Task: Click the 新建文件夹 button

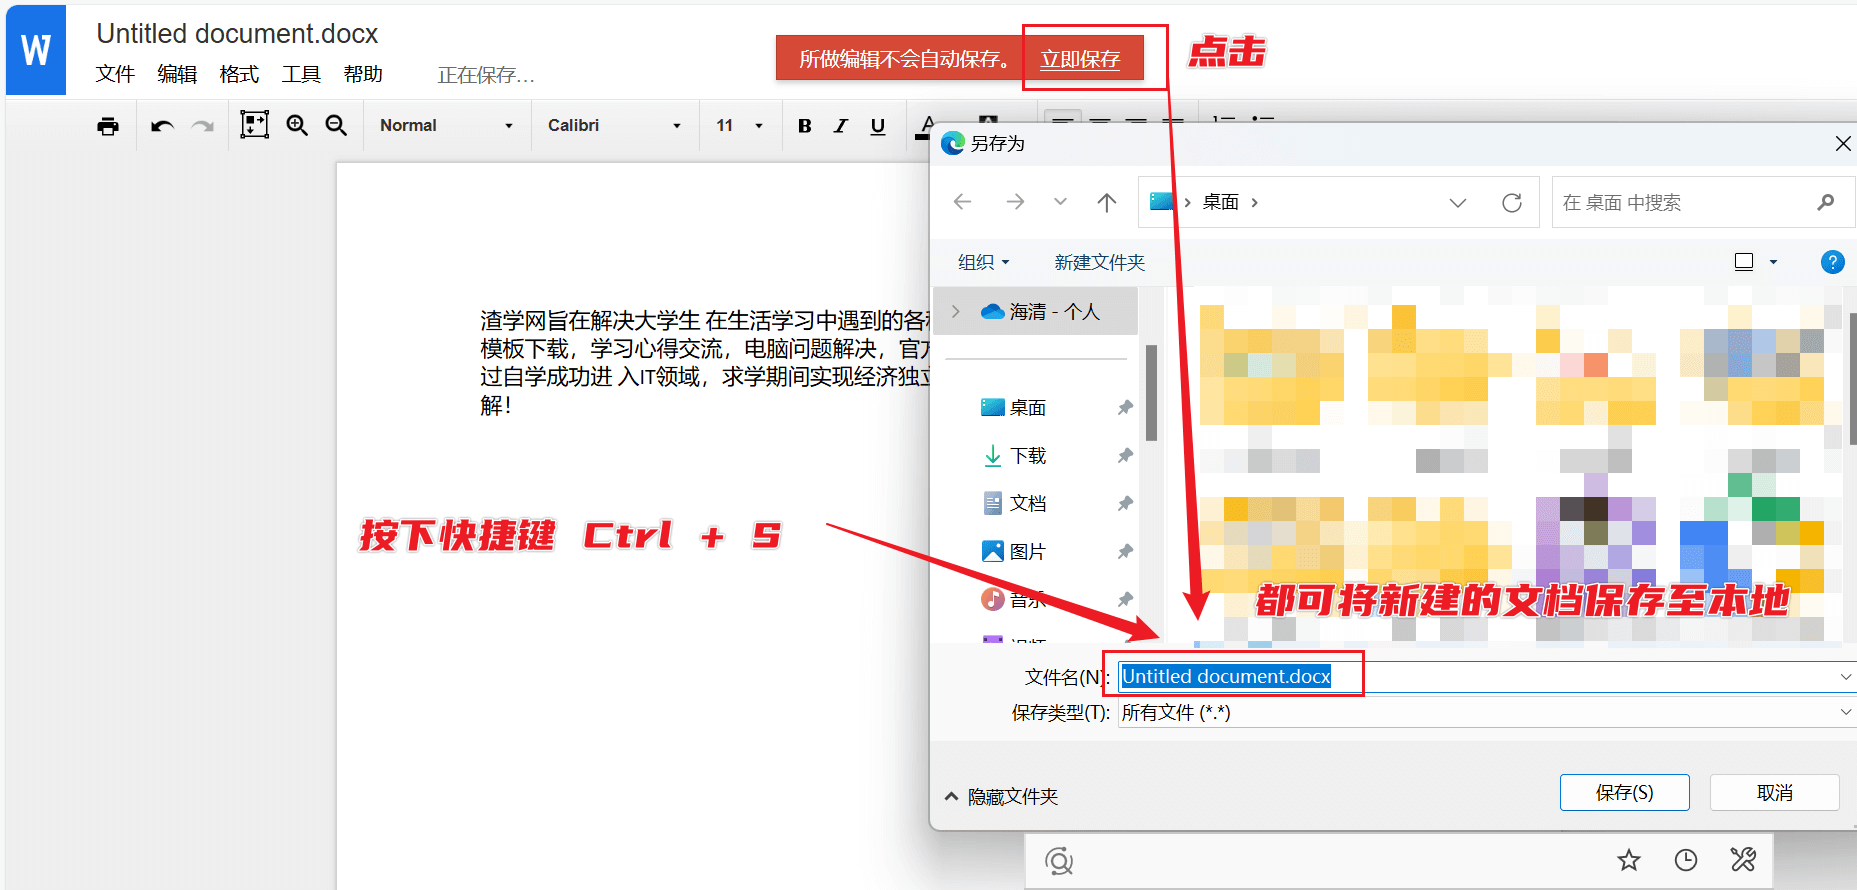Action: (1100, 262)
